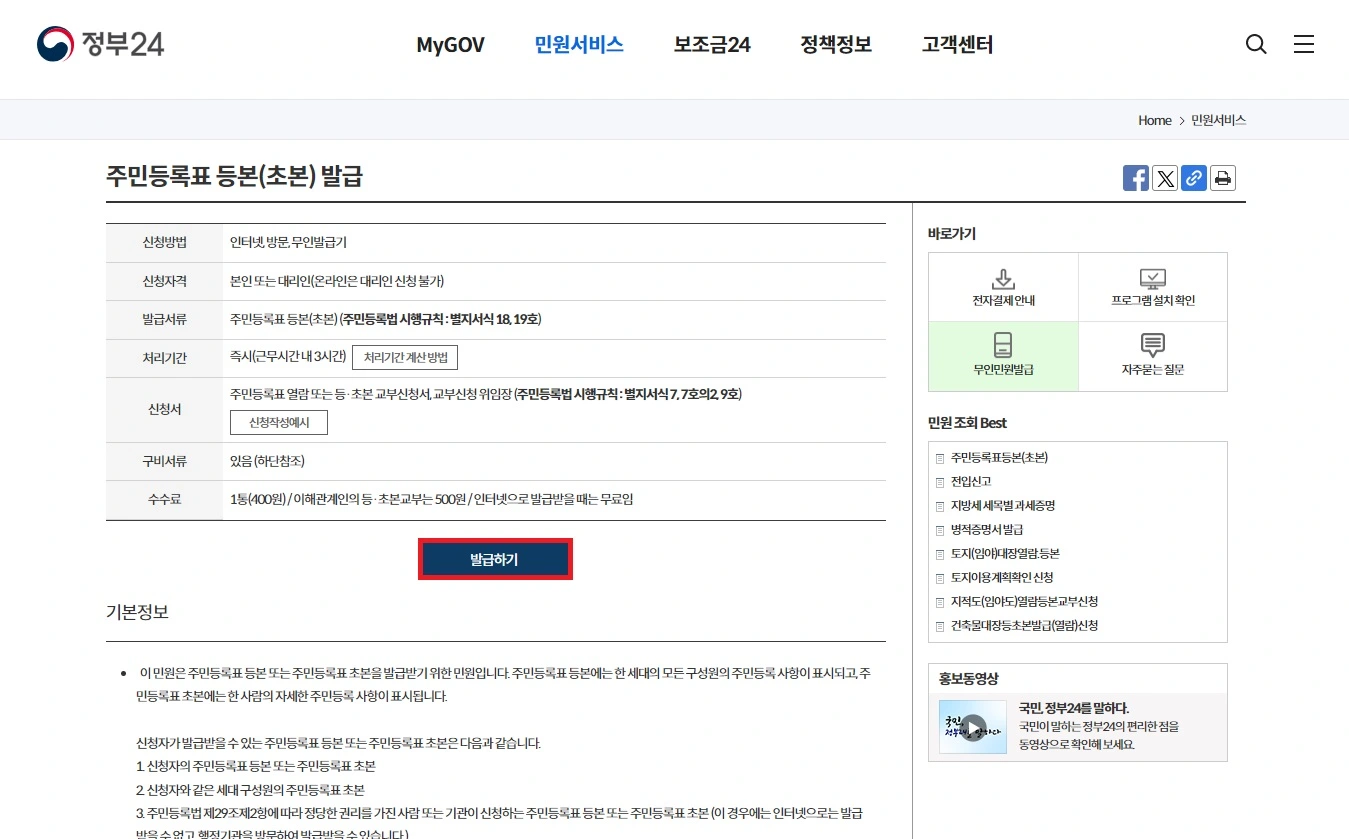Open the search magnifier icon
This screenshot has height=839, width=1349.
coord(1255,44)
